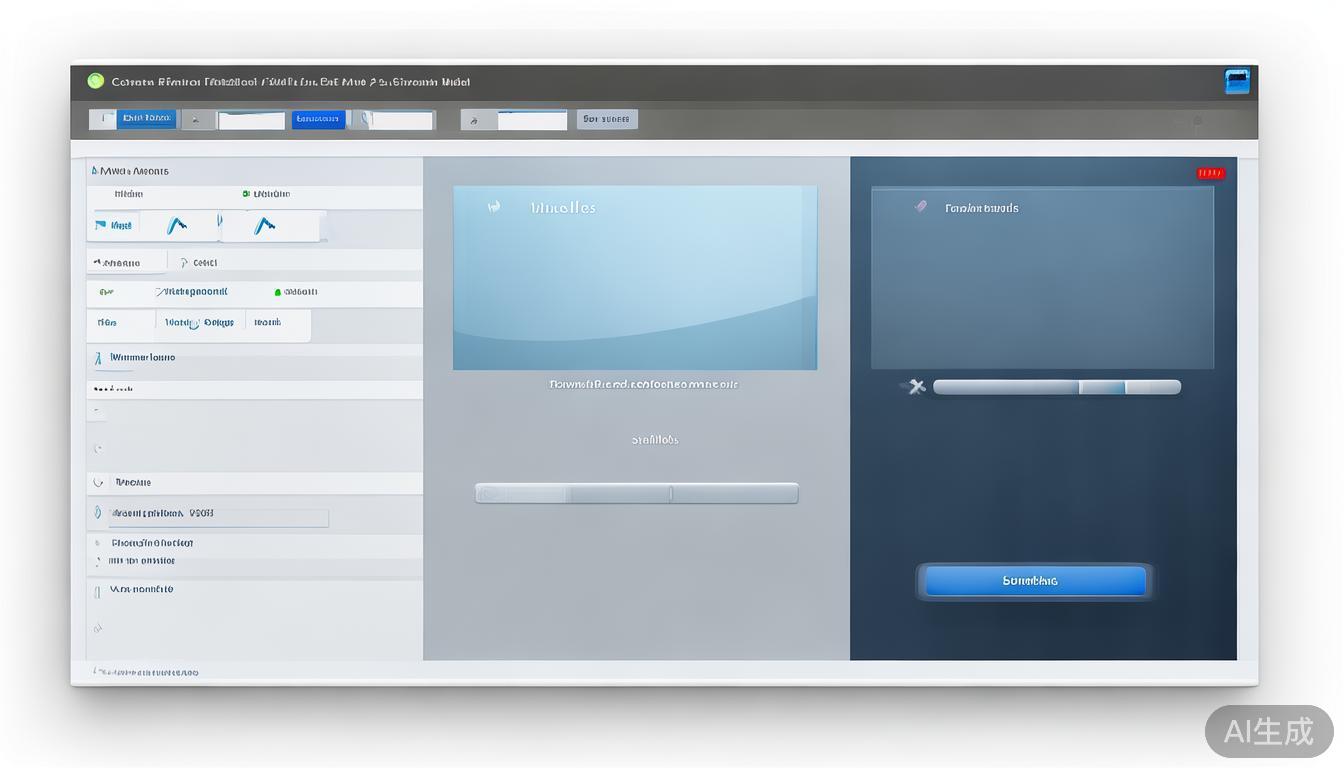Toggle the green checkbox in the sidebar's first row

[246, 194]
